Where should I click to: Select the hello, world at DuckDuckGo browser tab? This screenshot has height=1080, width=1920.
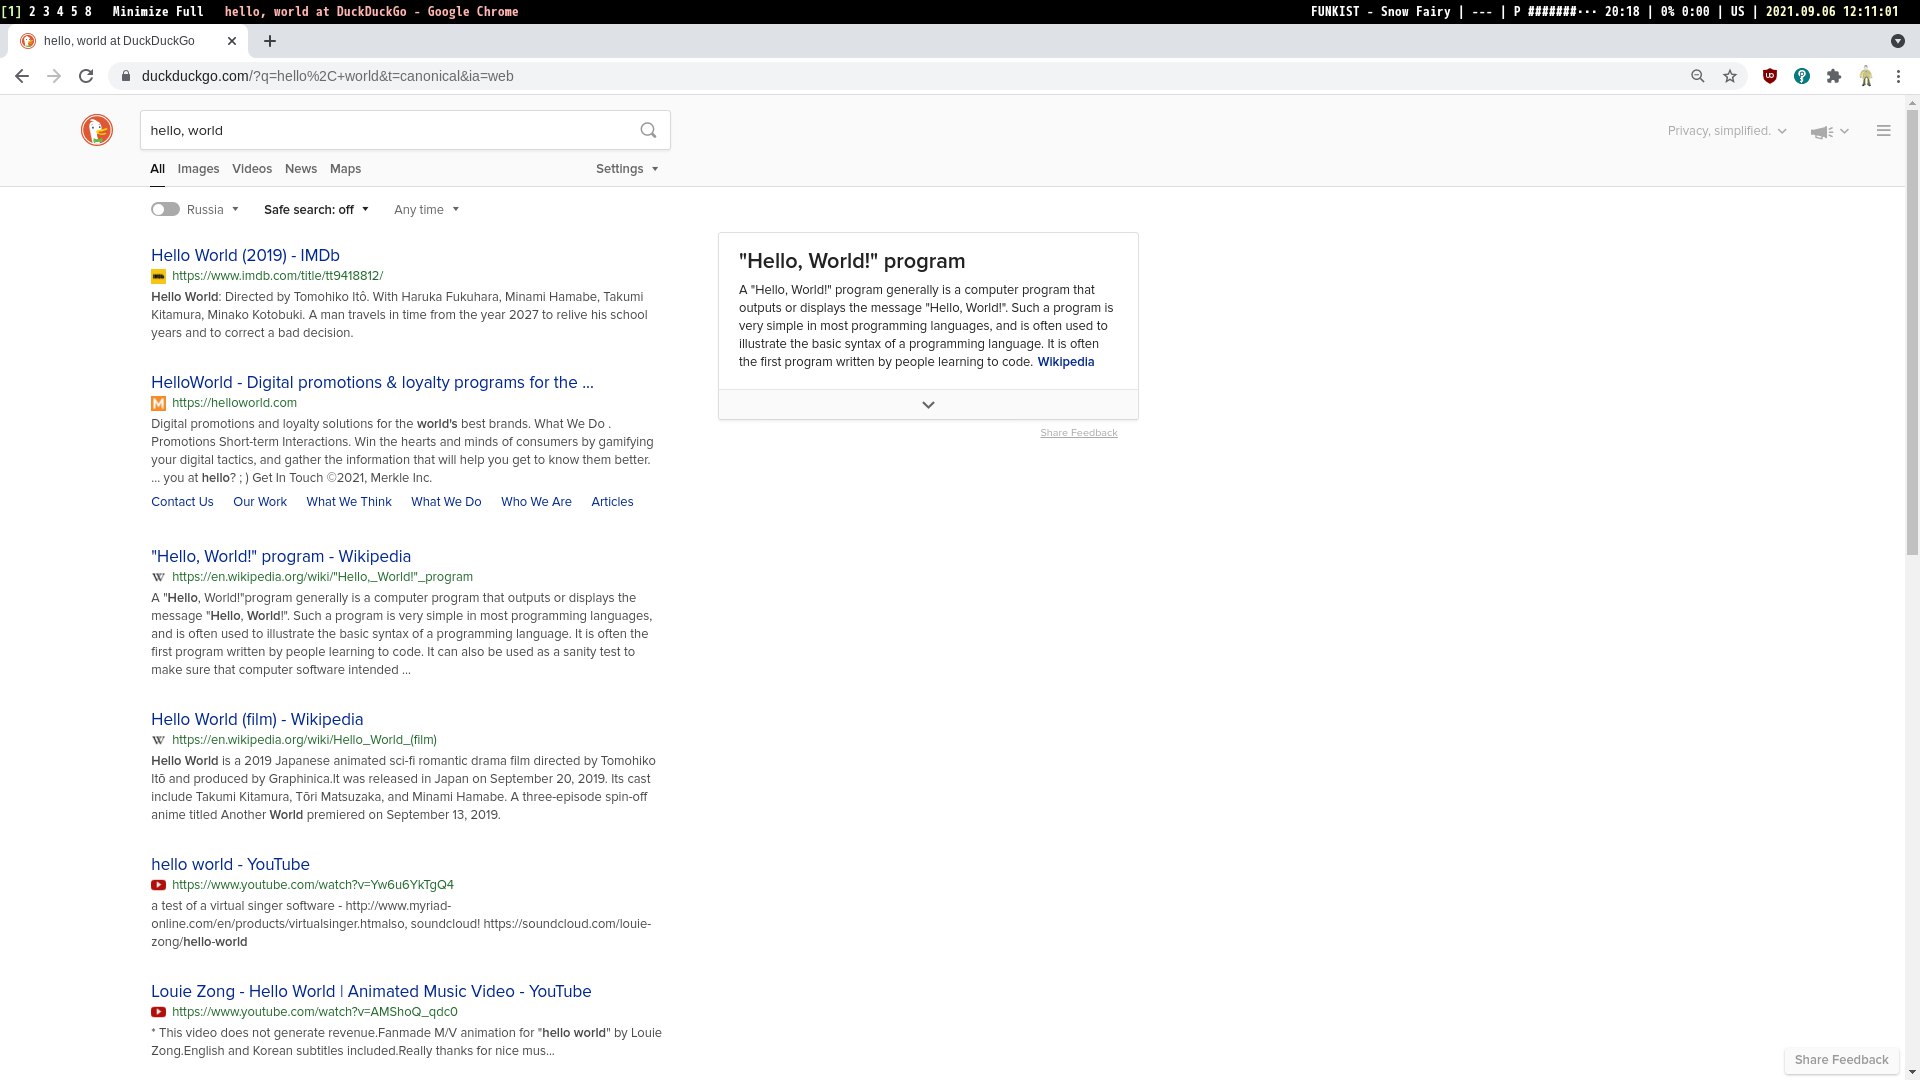[x=128, y=41]
